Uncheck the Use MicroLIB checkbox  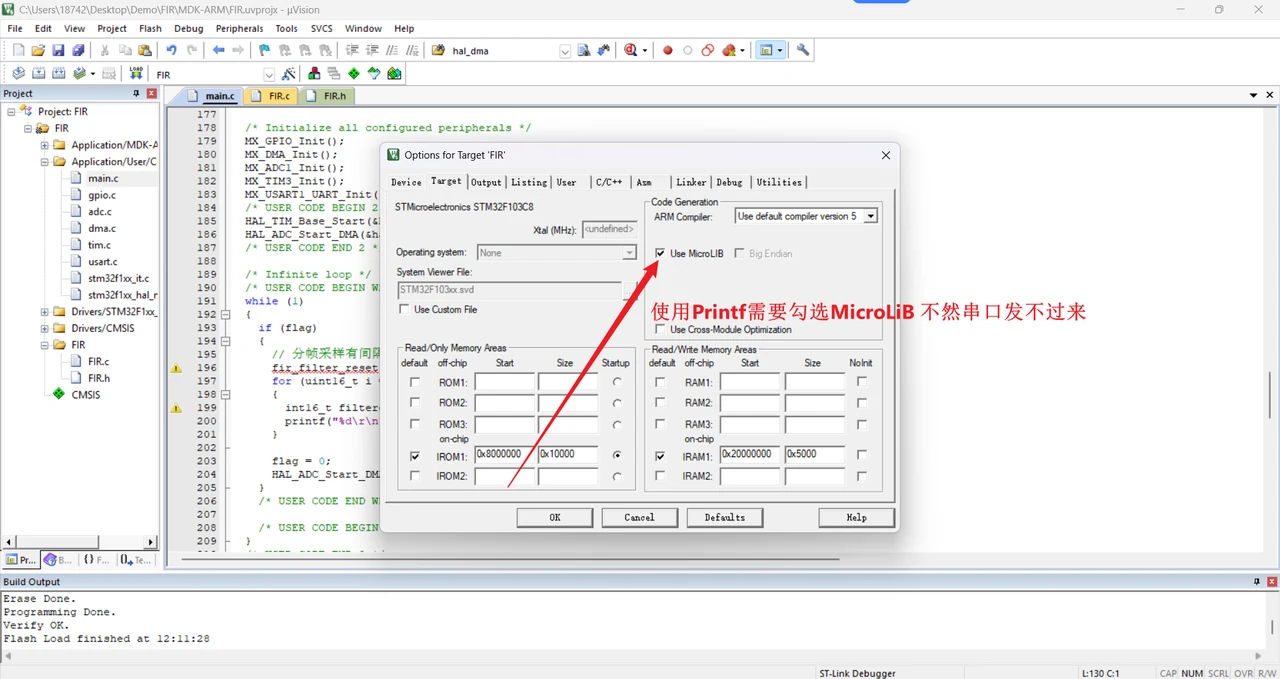660,253
